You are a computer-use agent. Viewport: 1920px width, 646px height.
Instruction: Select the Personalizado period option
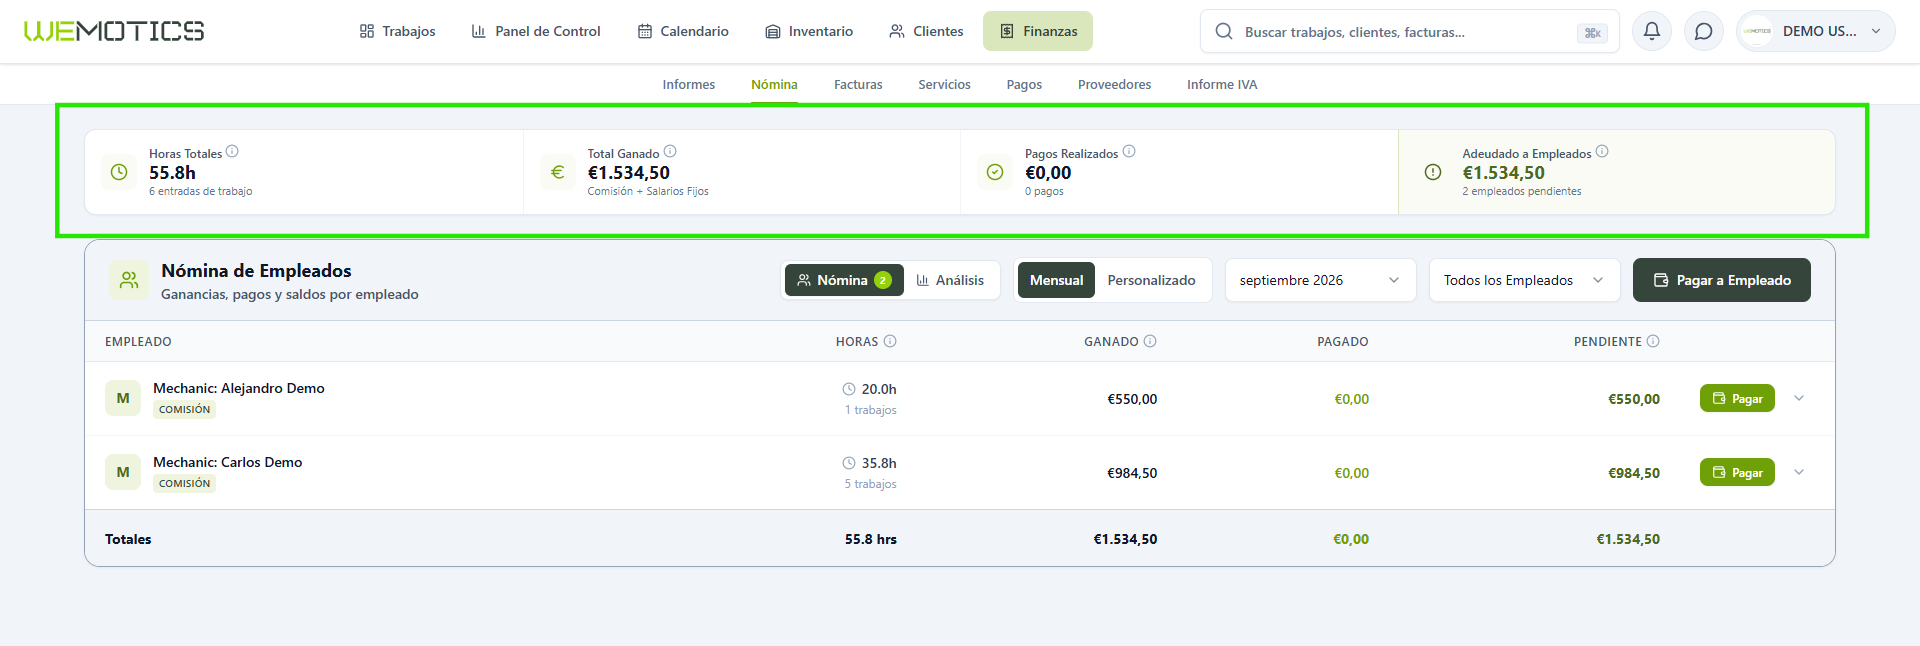(1151, 280)
